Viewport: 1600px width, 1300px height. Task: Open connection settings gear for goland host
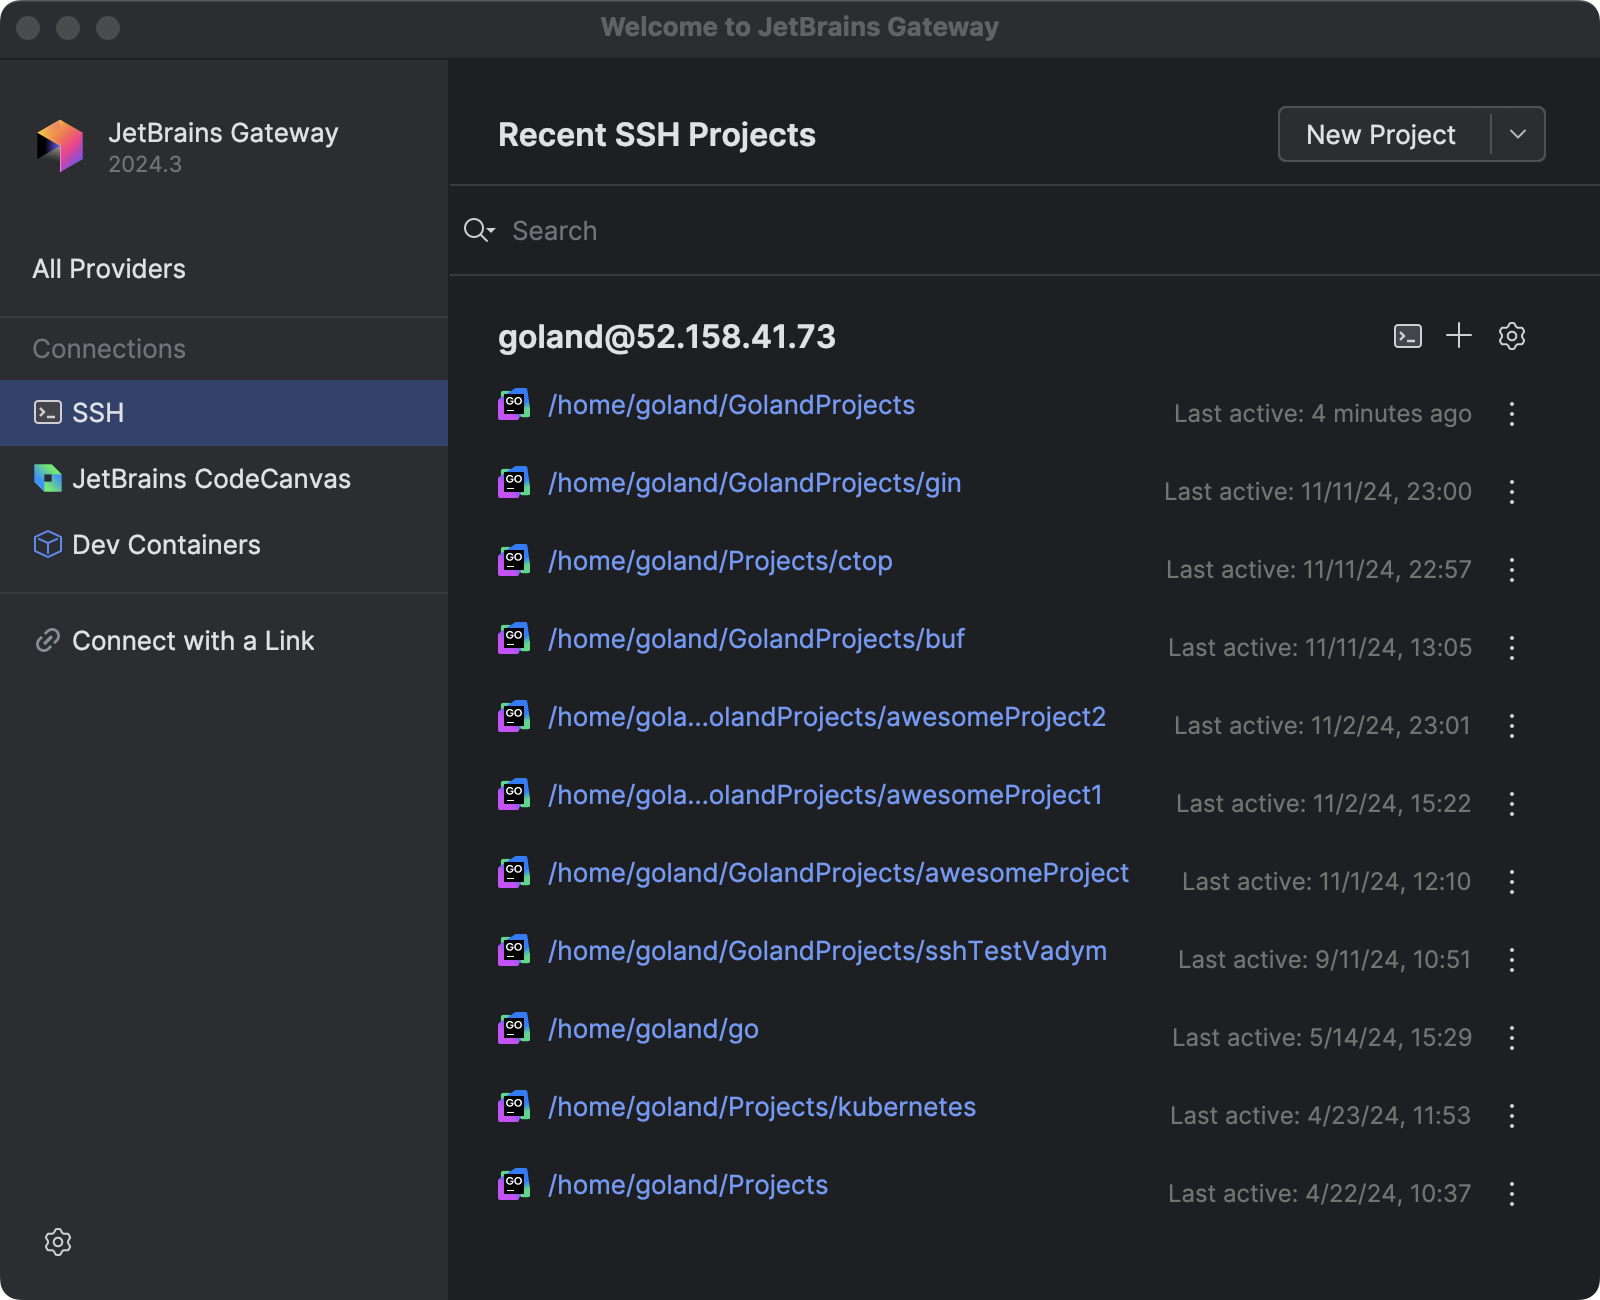click(x=1511, y=336)
